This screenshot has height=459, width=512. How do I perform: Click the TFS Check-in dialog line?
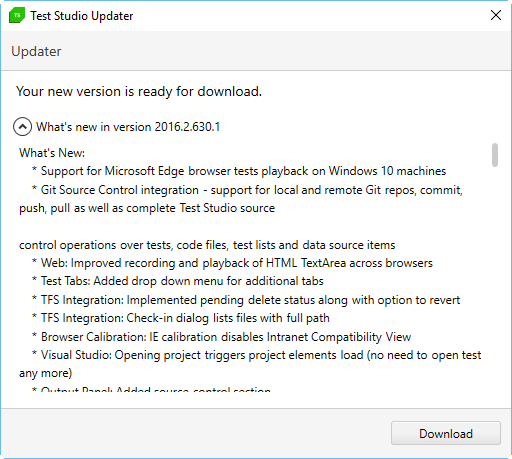[x=181, y=318]
